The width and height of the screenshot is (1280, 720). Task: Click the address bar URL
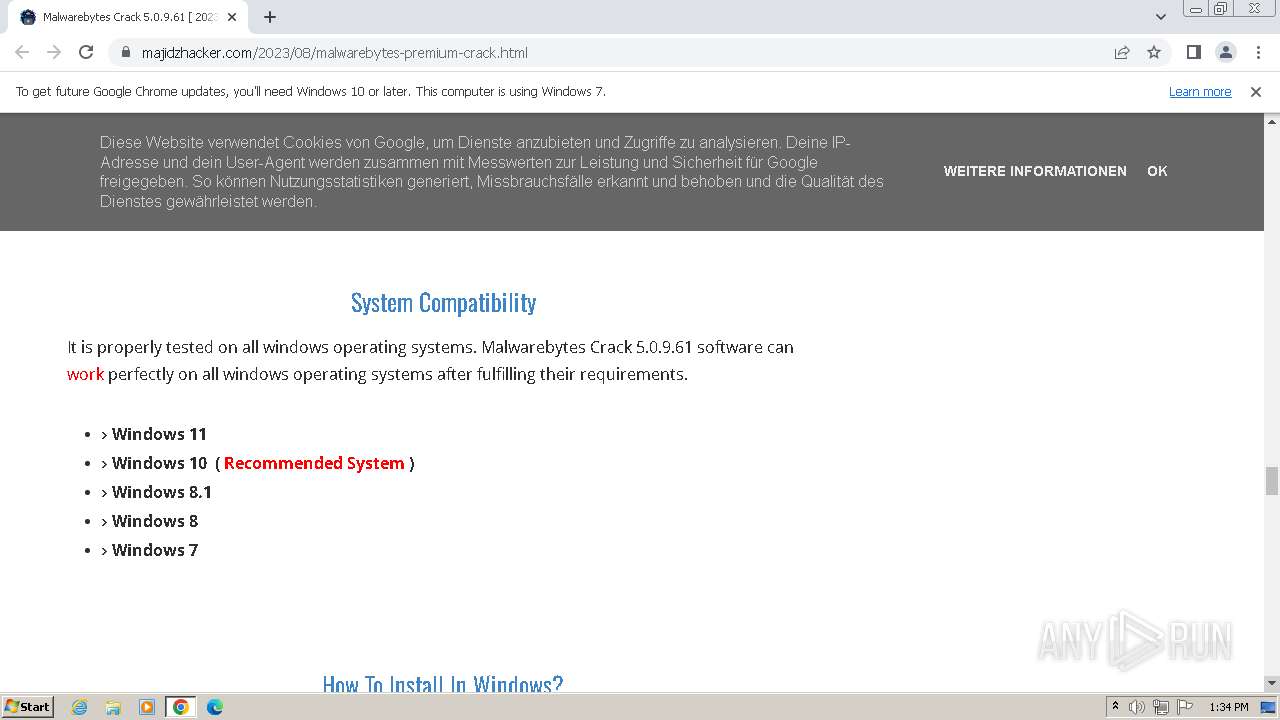coord(335,52)
